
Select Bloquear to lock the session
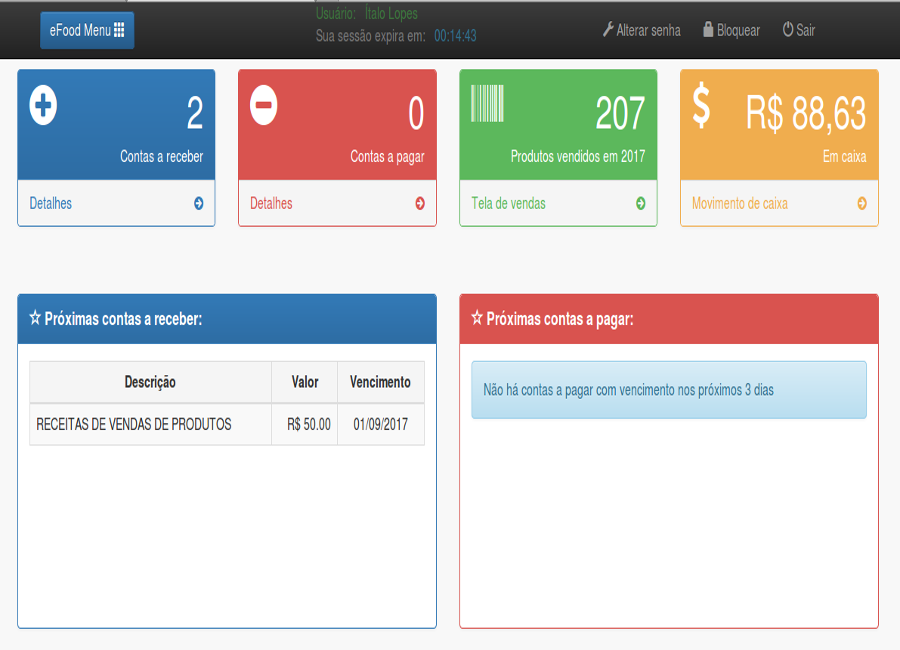click(731, 30)
